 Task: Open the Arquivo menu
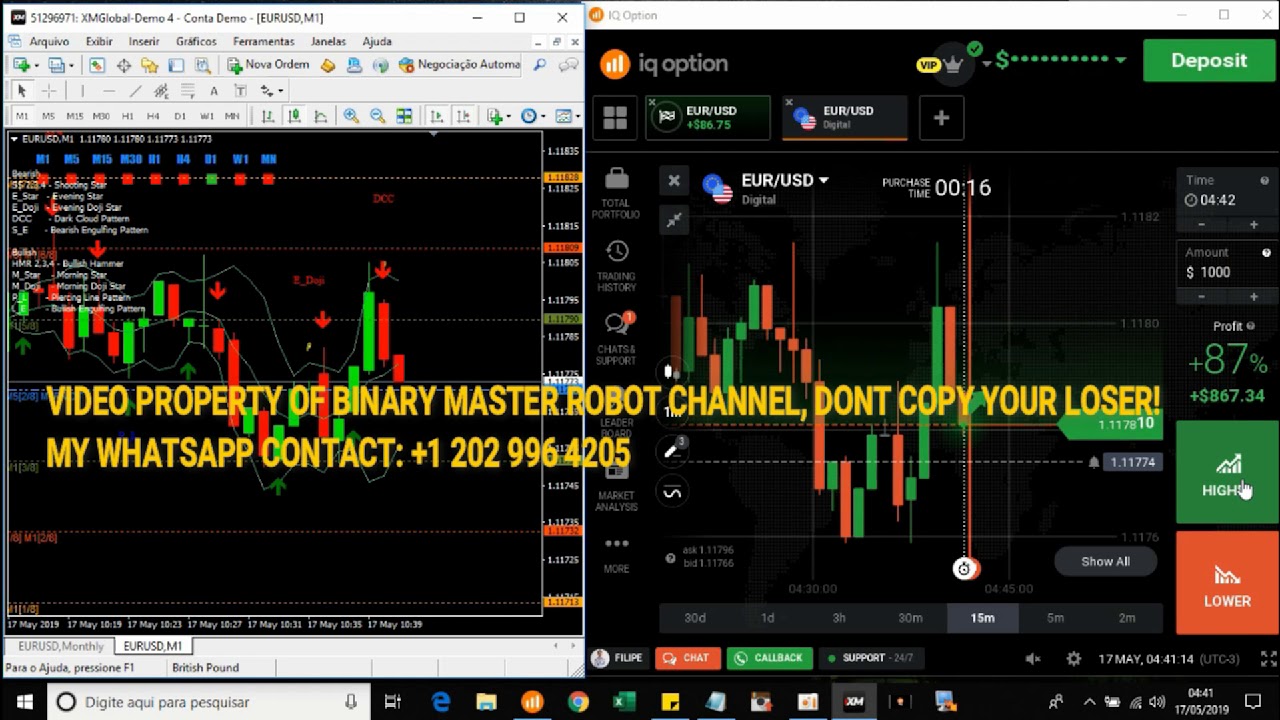[x=49, y=41]
